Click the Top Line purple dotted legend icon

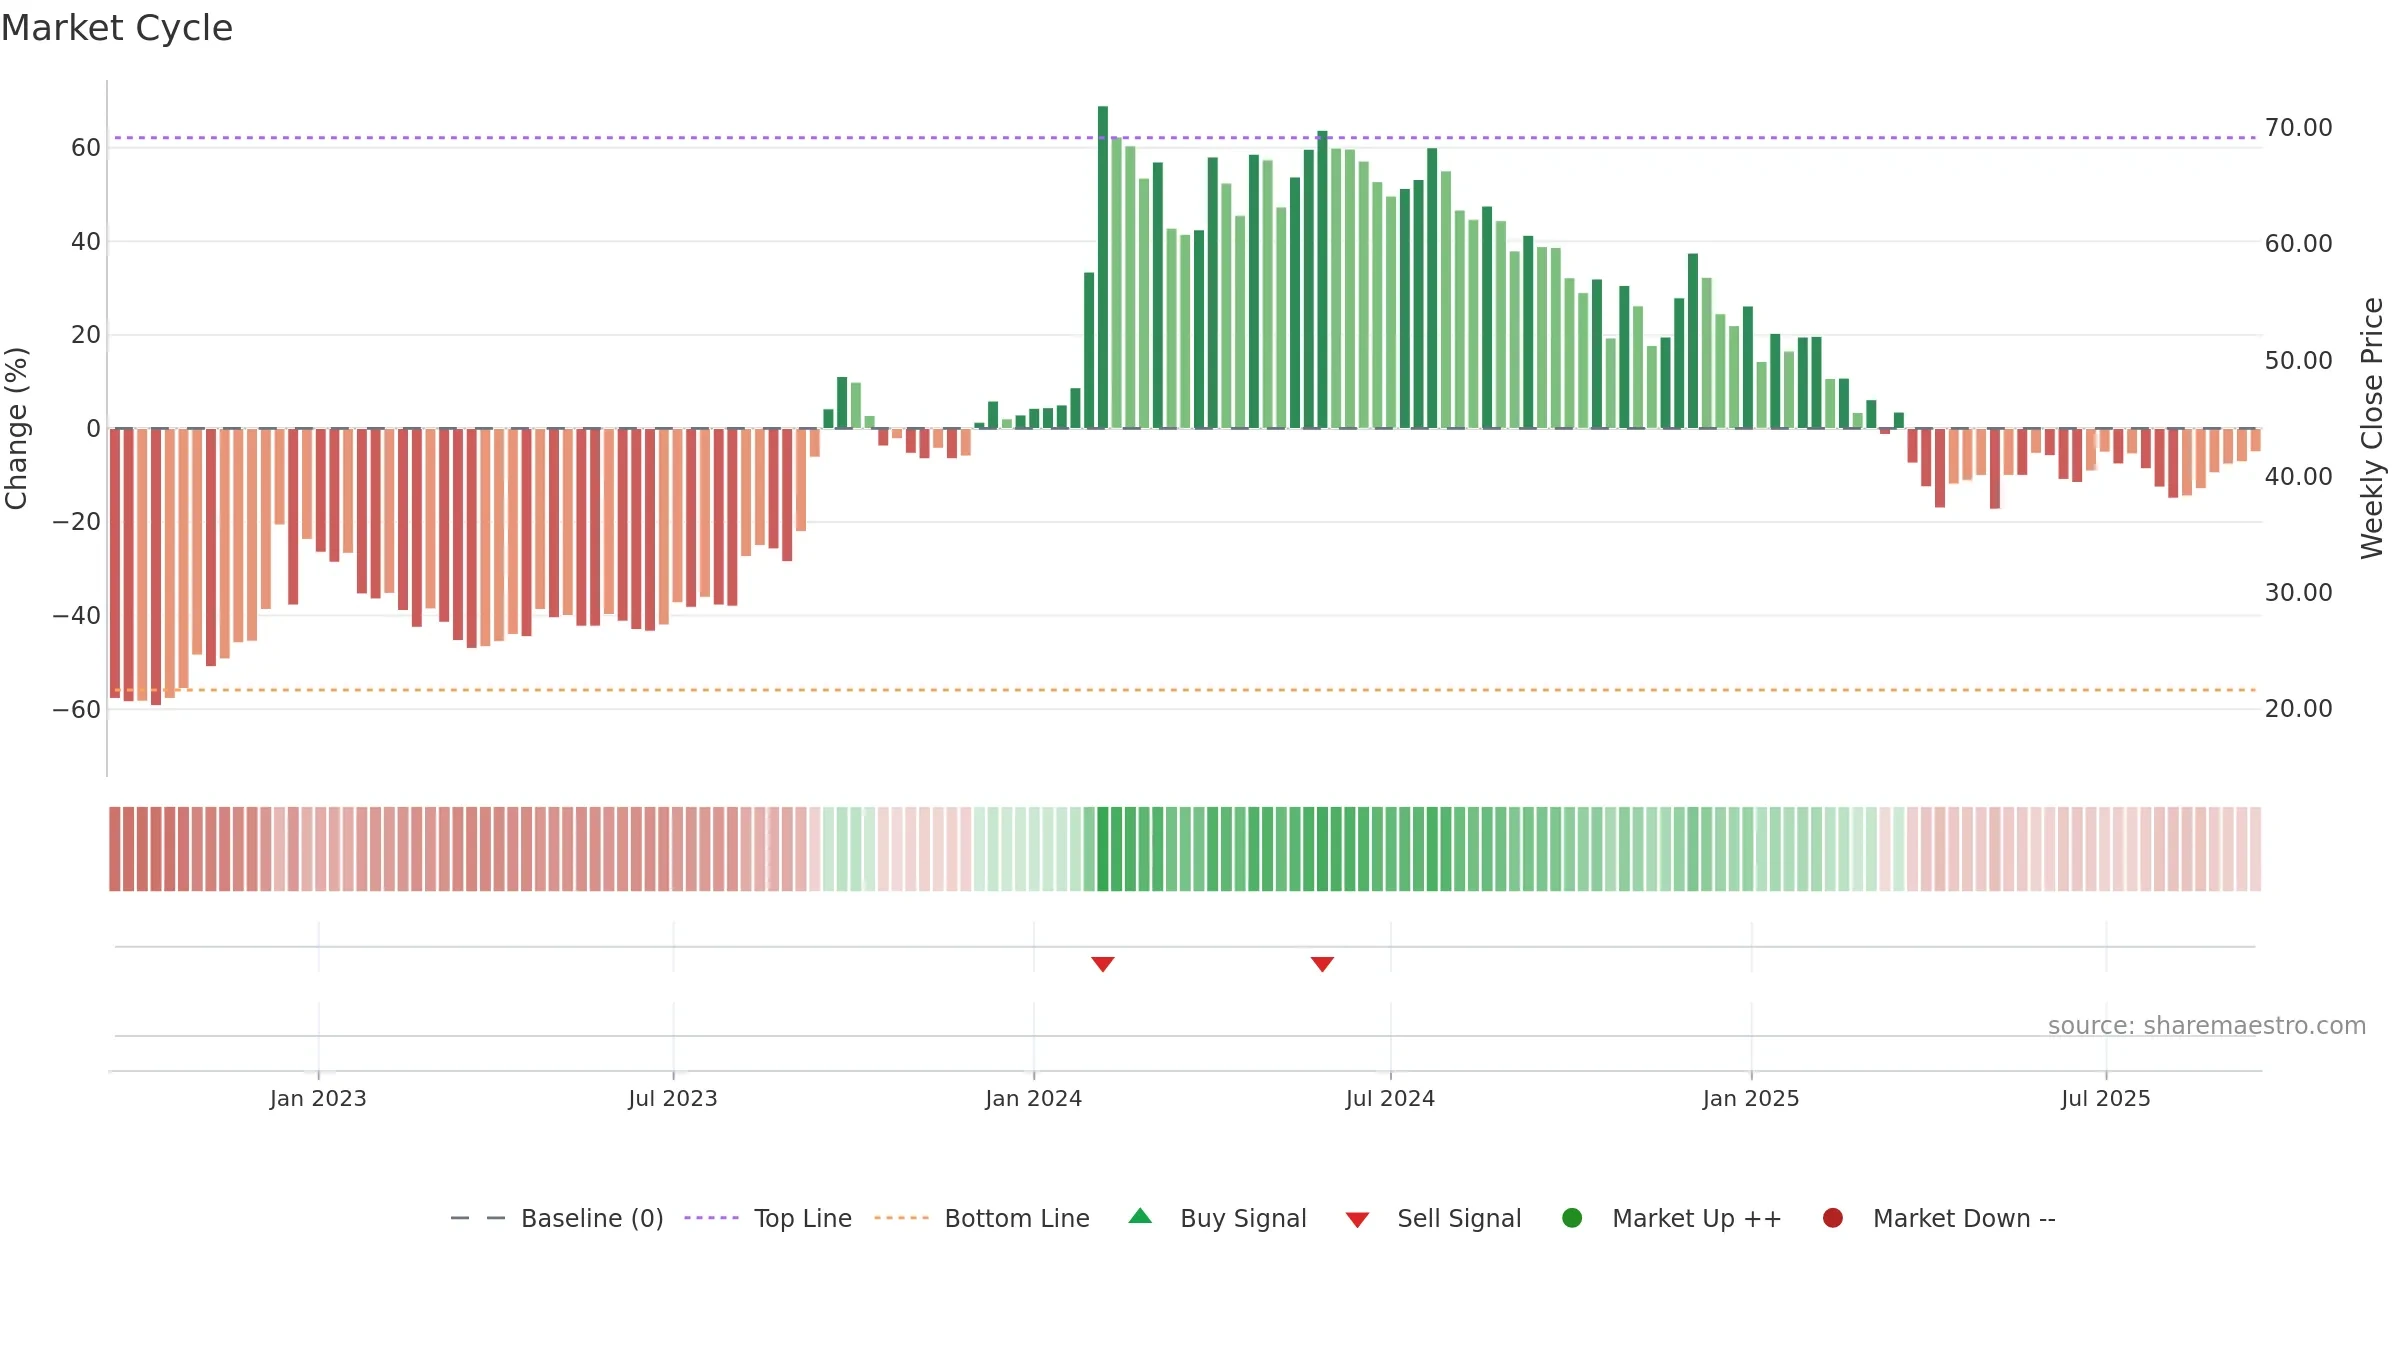711,1218
